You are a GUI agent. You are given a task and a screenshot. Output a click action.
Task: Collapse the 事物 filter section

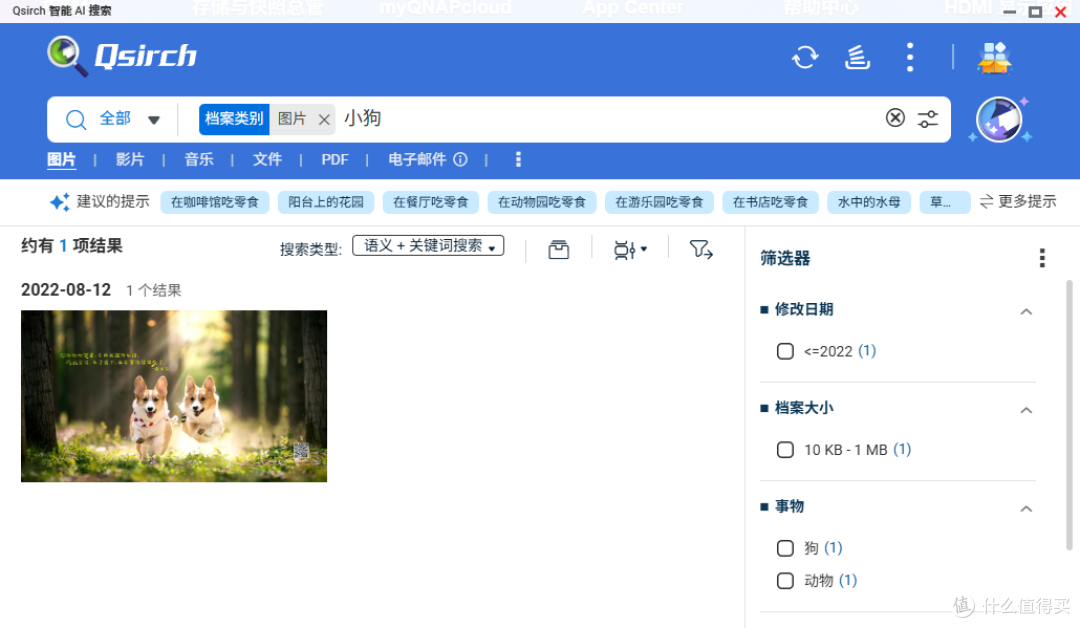click(1026, 509)
